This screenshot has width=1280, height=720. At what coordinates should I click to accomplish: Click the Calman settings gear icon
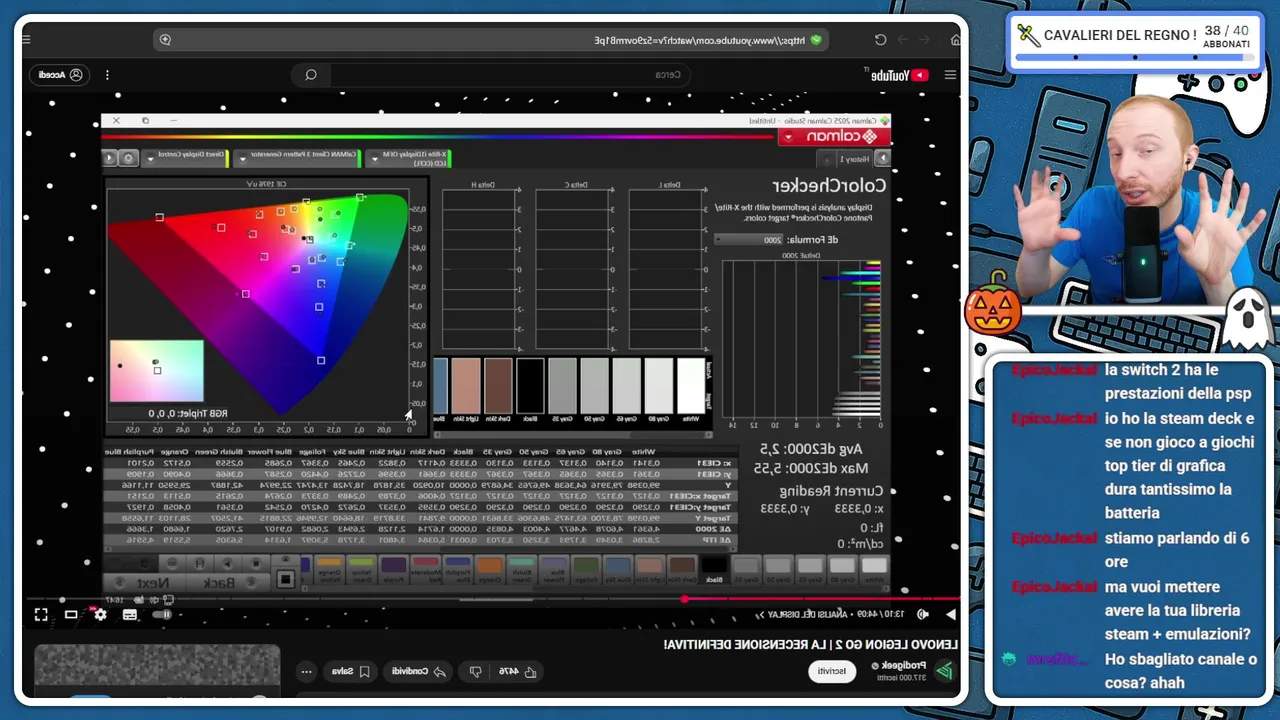[127, 158]
